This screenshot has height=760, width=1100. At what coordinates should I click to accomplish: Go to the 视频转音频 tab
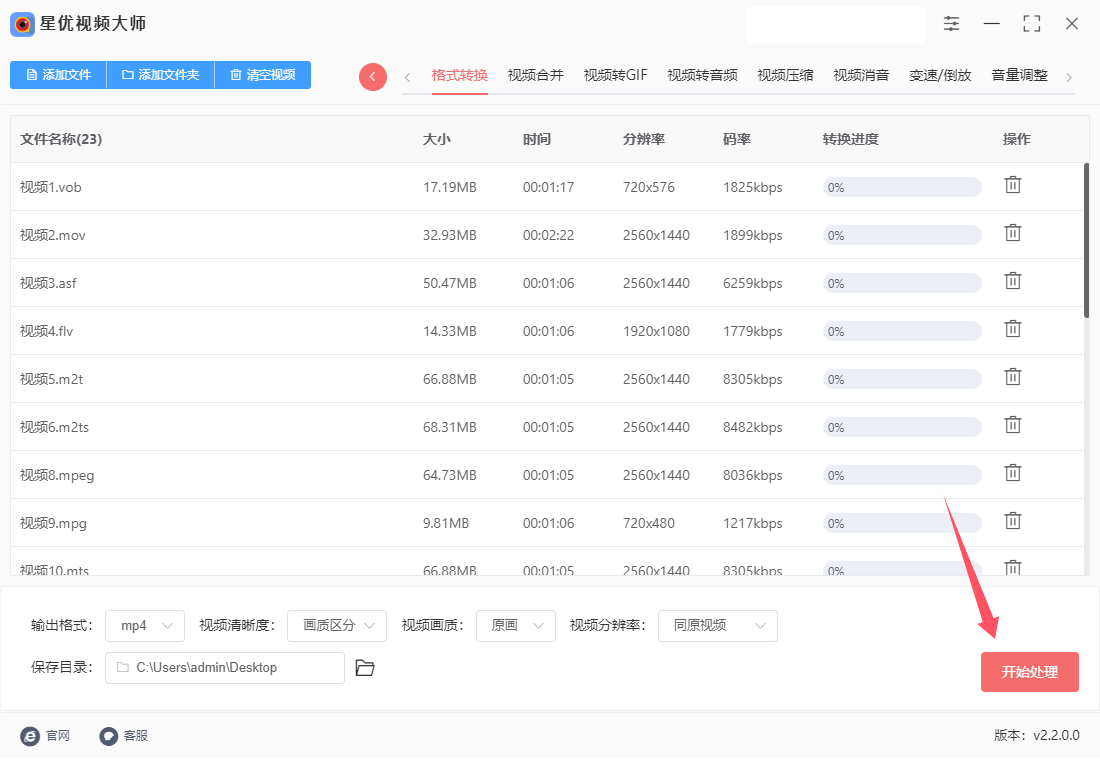click(702, 75)
